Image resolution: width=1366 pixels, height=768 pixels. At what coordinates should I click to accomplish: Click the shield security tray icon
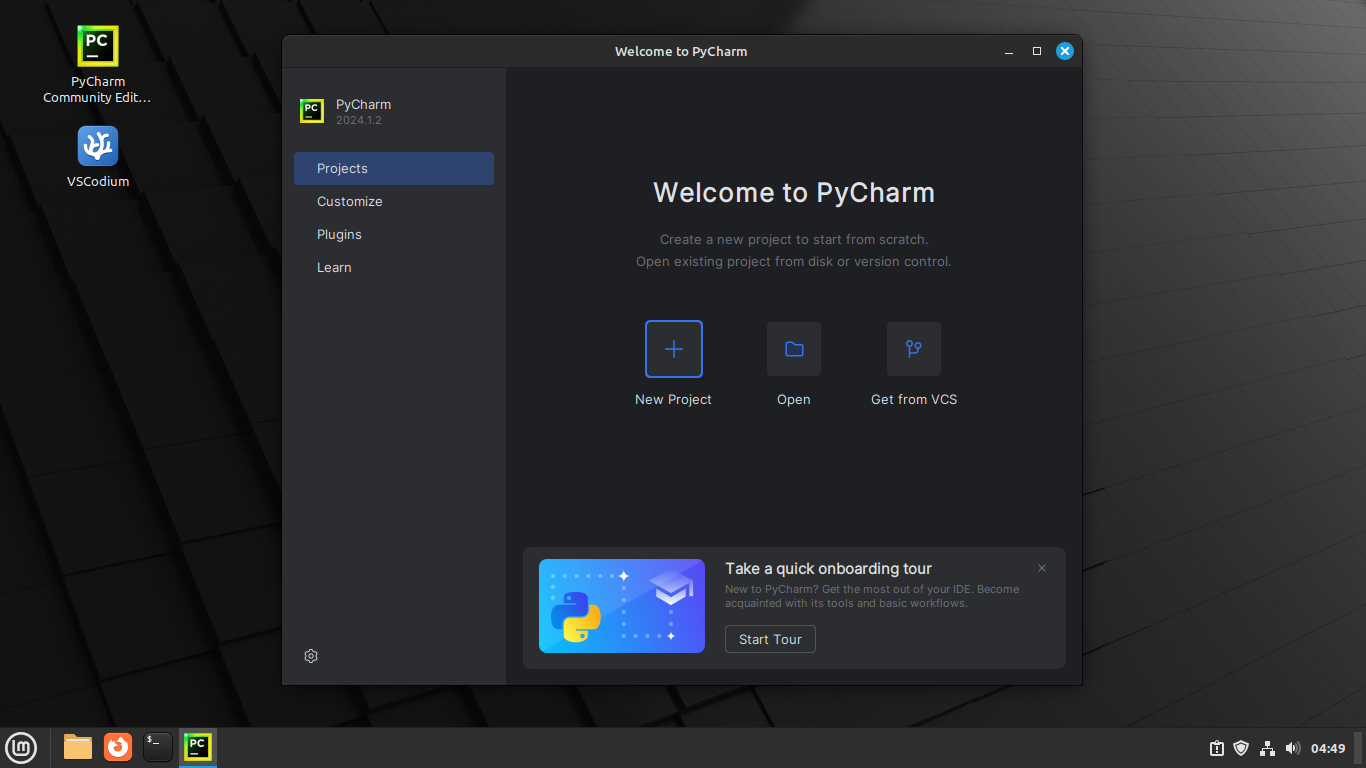point(1241,748)
